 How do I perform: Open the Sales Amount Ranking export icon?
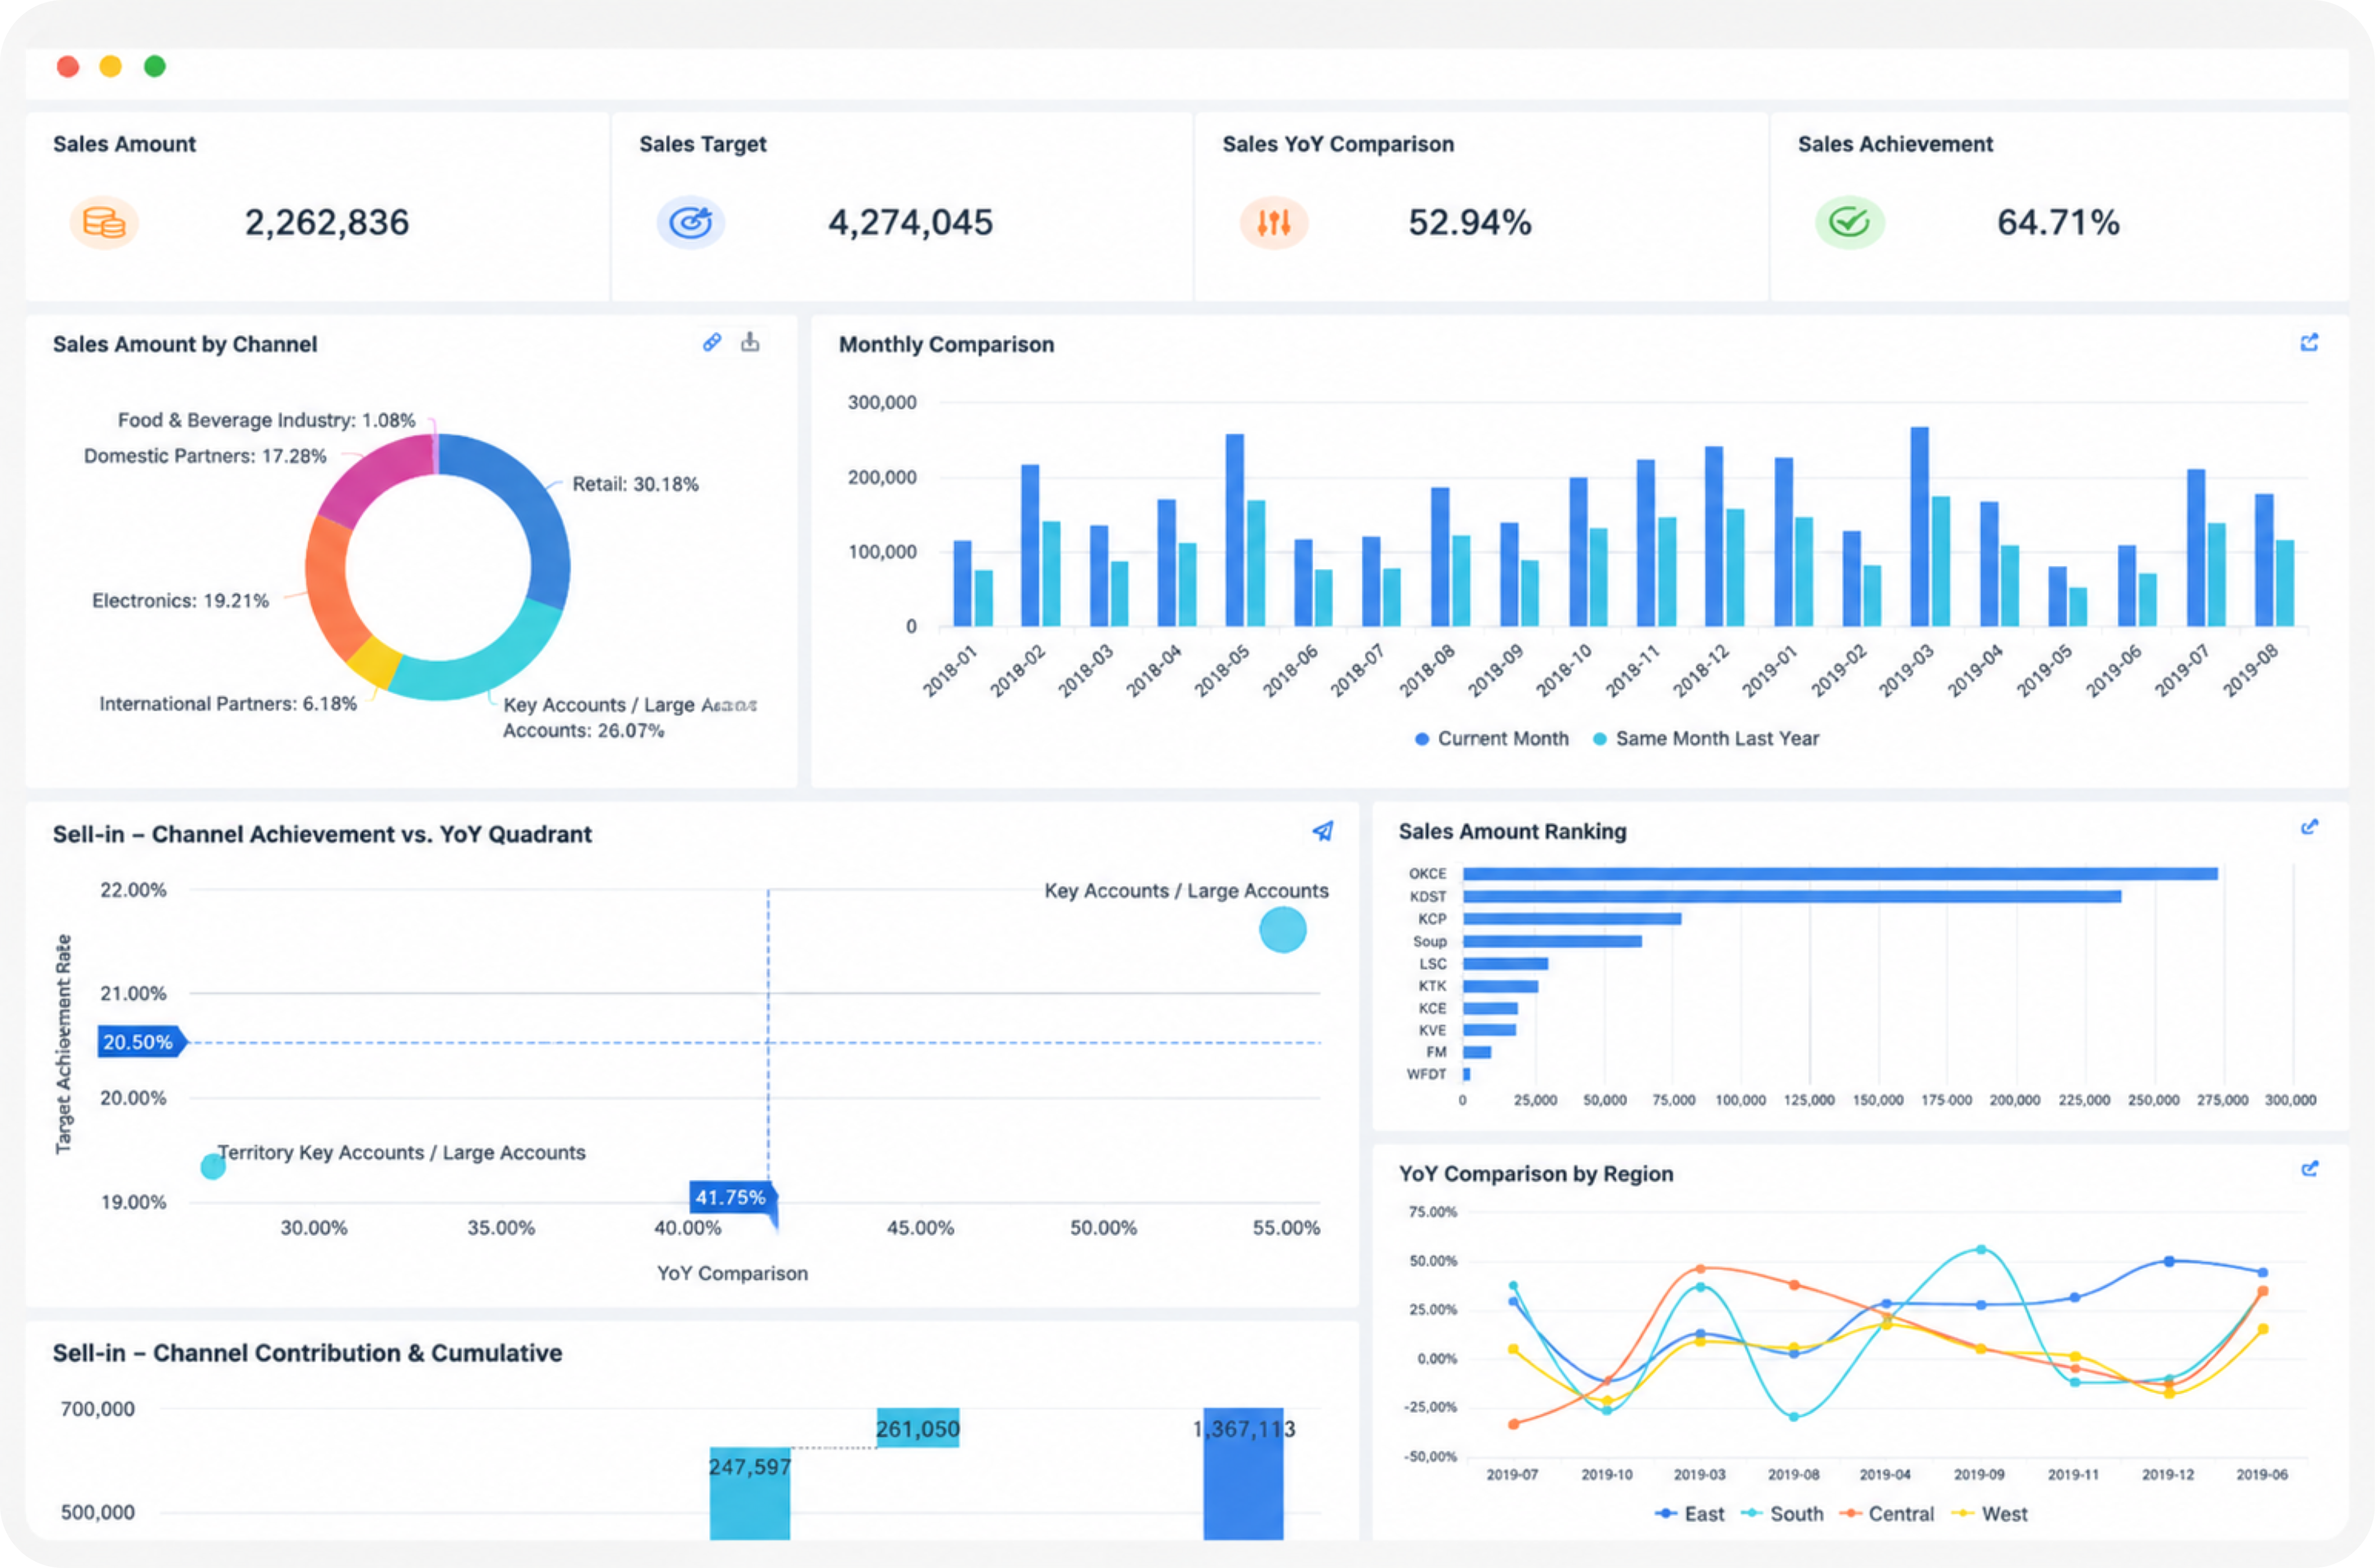click(x=2309, y=827)
